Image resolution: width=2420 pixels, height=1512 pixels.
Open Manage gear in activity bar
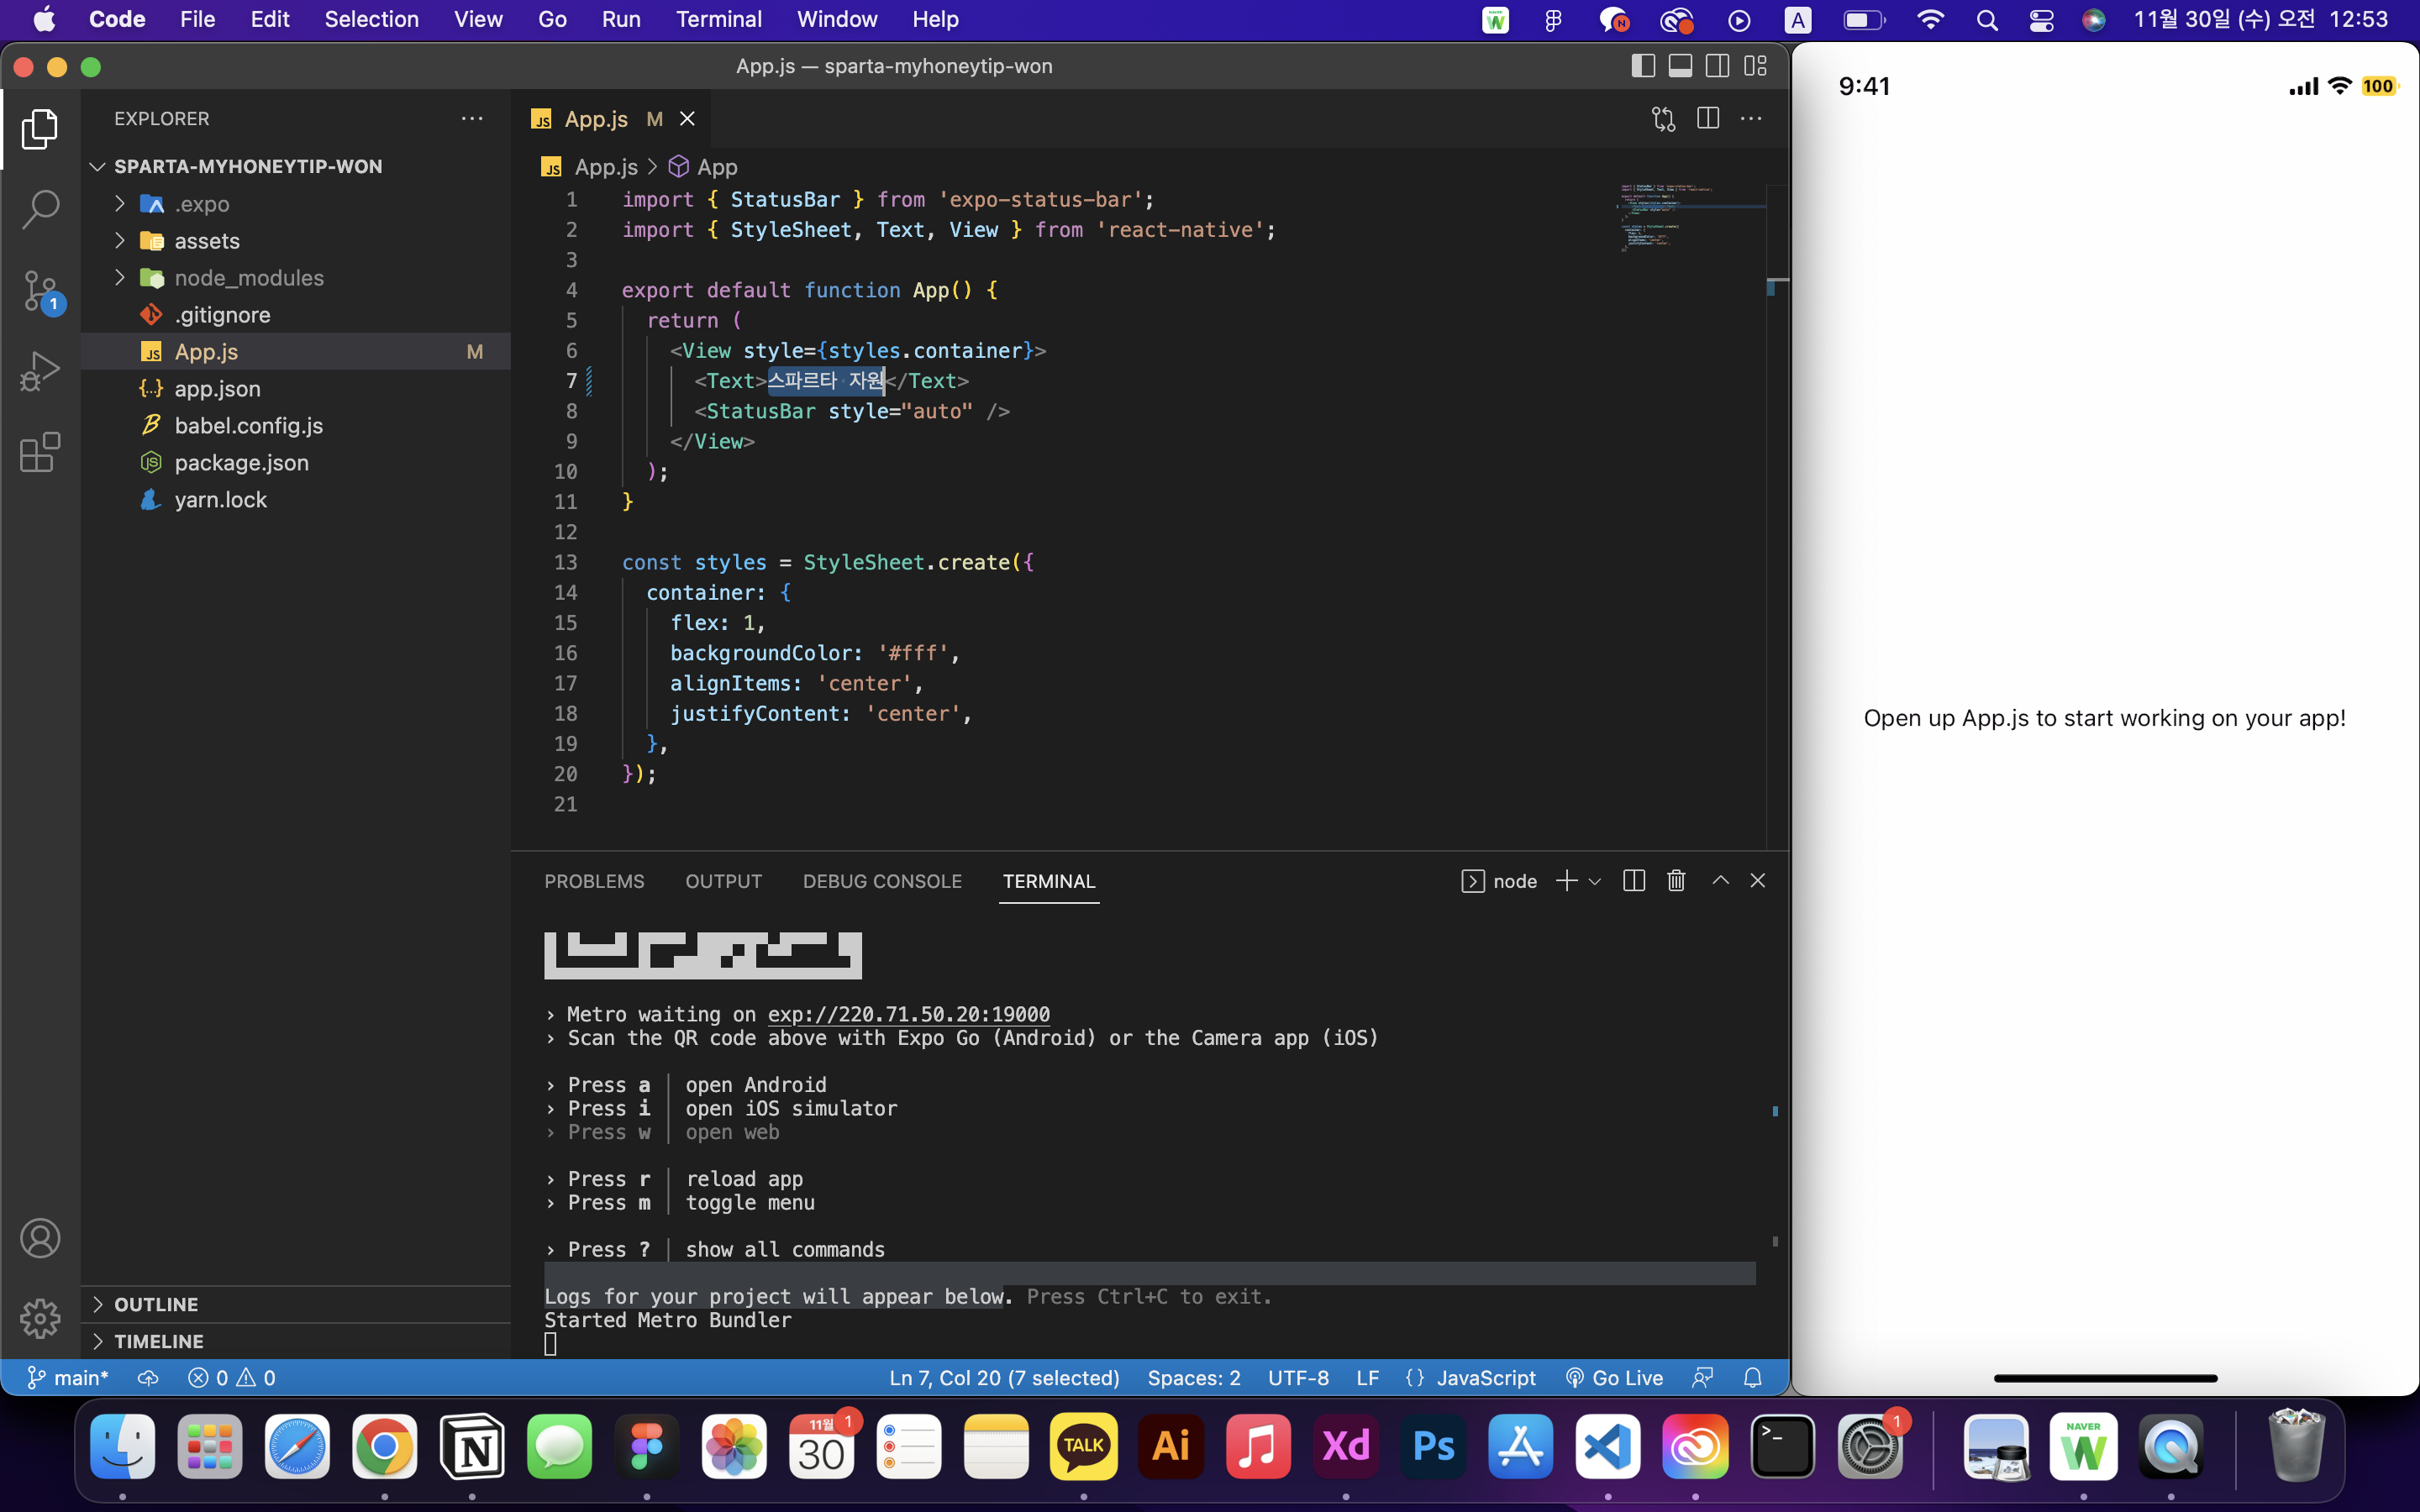(40, 1318)
